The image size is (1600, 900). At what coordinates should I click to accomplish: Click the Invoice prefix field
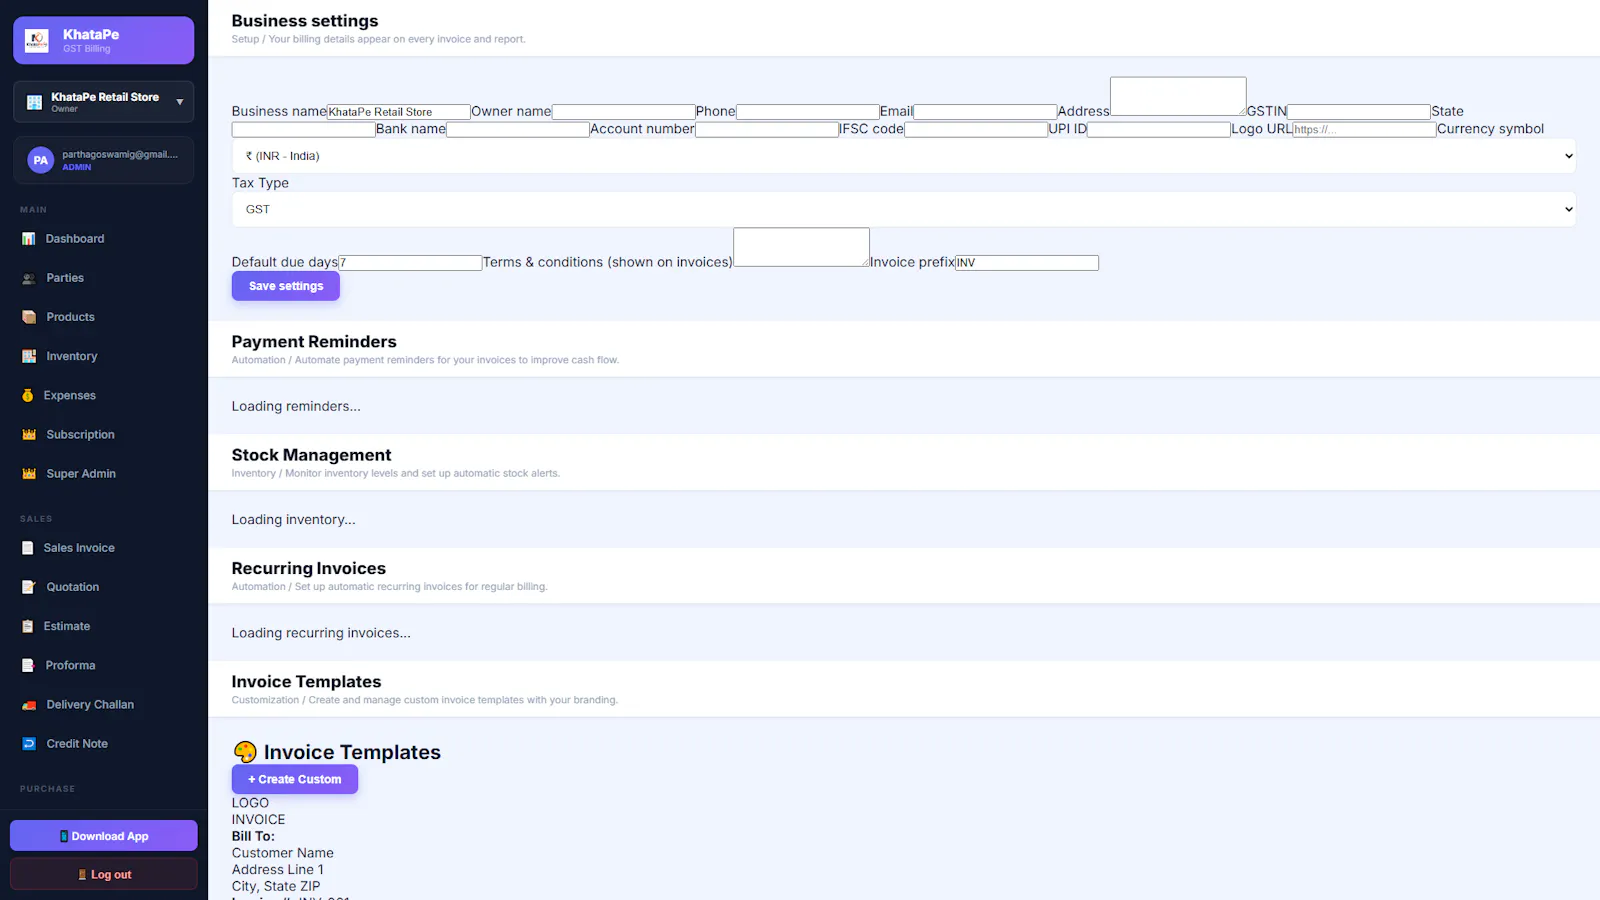click(x=1027, y=263)
